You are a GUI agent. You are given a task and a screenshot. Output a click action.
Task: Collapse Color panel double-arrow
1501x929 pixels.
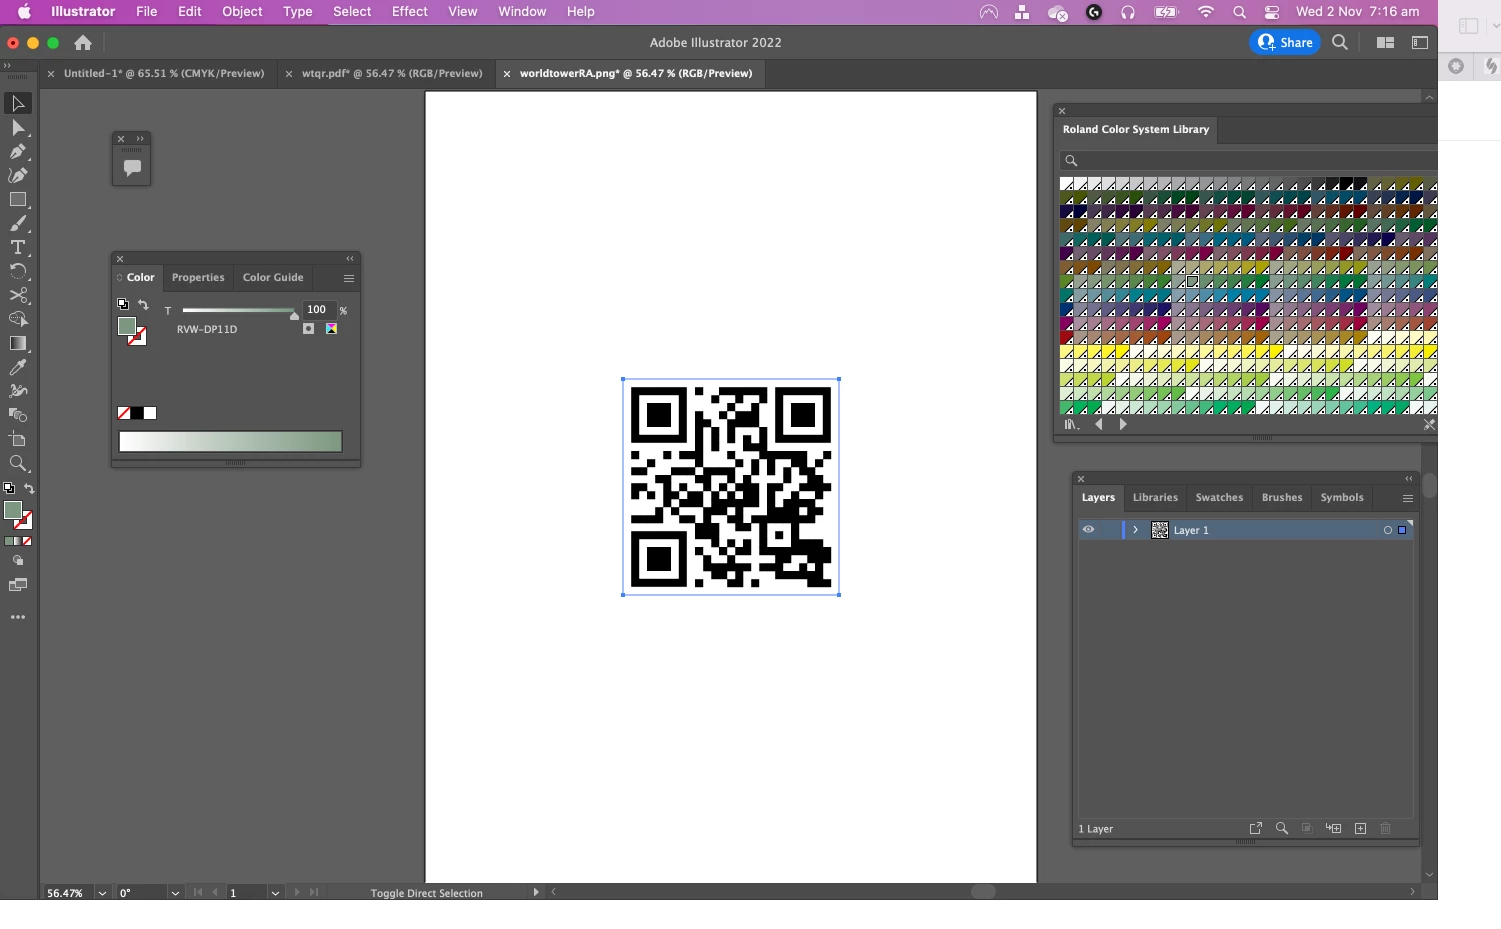[350, 259]
